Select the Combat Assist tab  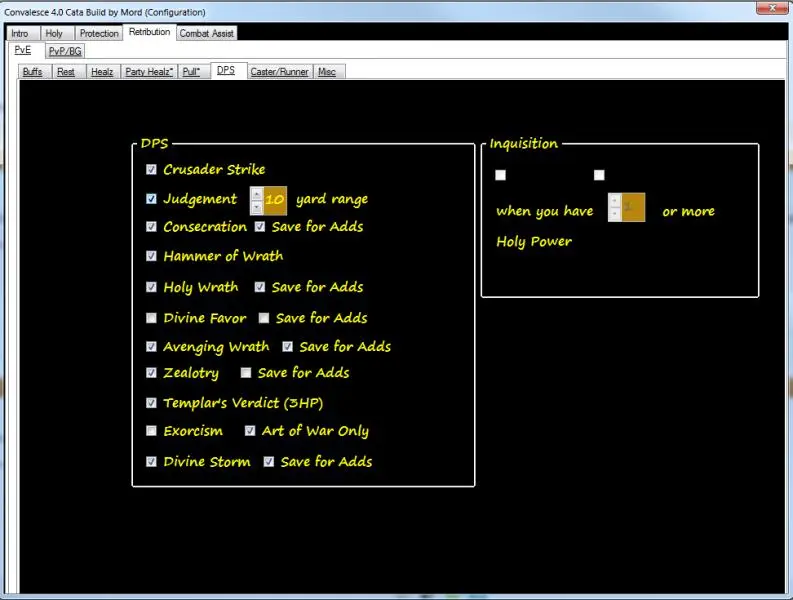coord(207,33)
